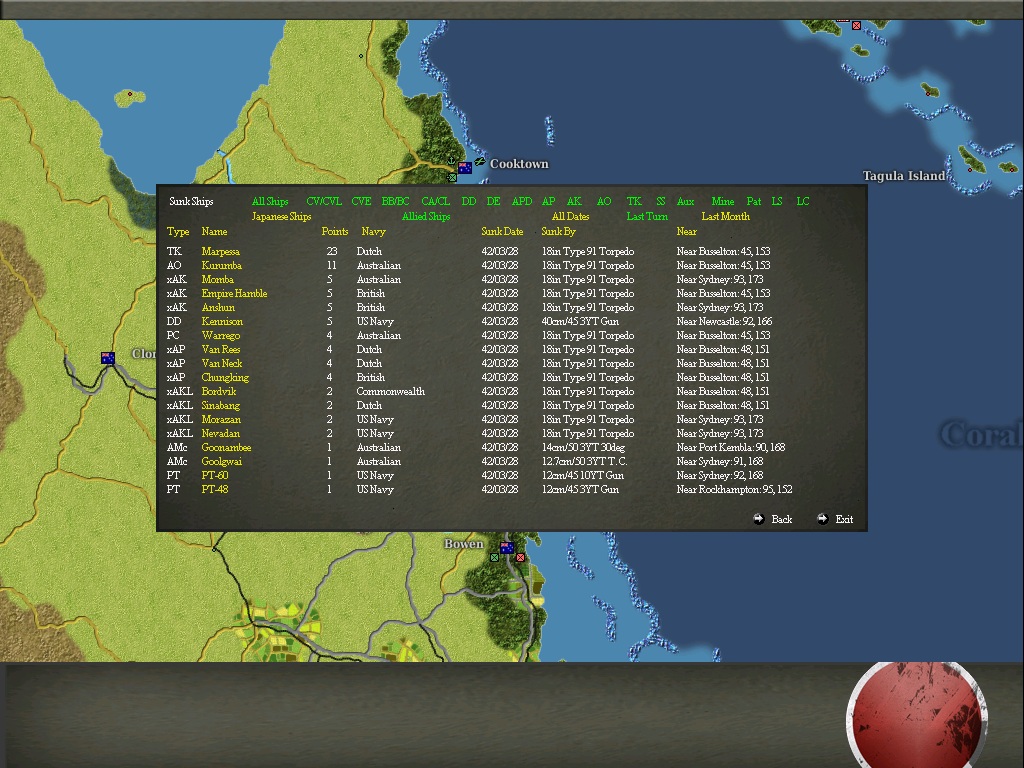Viewport: 1024px width, 768px height.
Task: Open destroyer Kennison in the list
Action: 222,321
